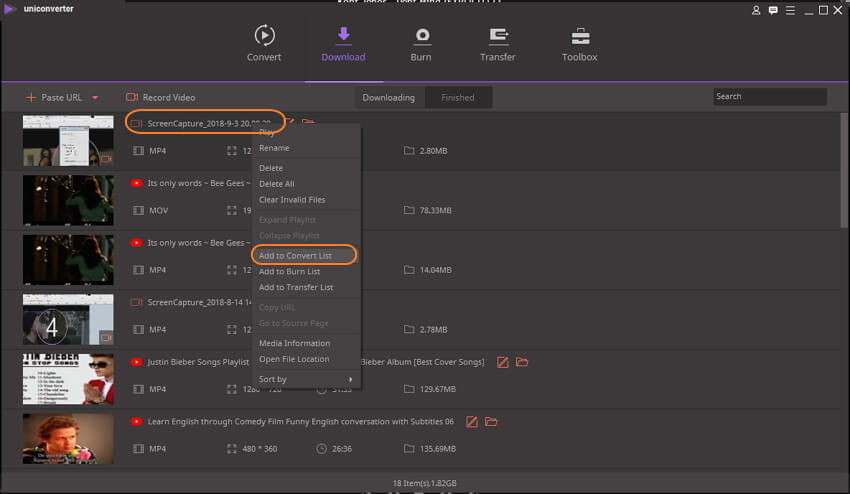Click film format icon beside MOV
850x494 pixels.
pyautogui.click(x=138, y=210)
